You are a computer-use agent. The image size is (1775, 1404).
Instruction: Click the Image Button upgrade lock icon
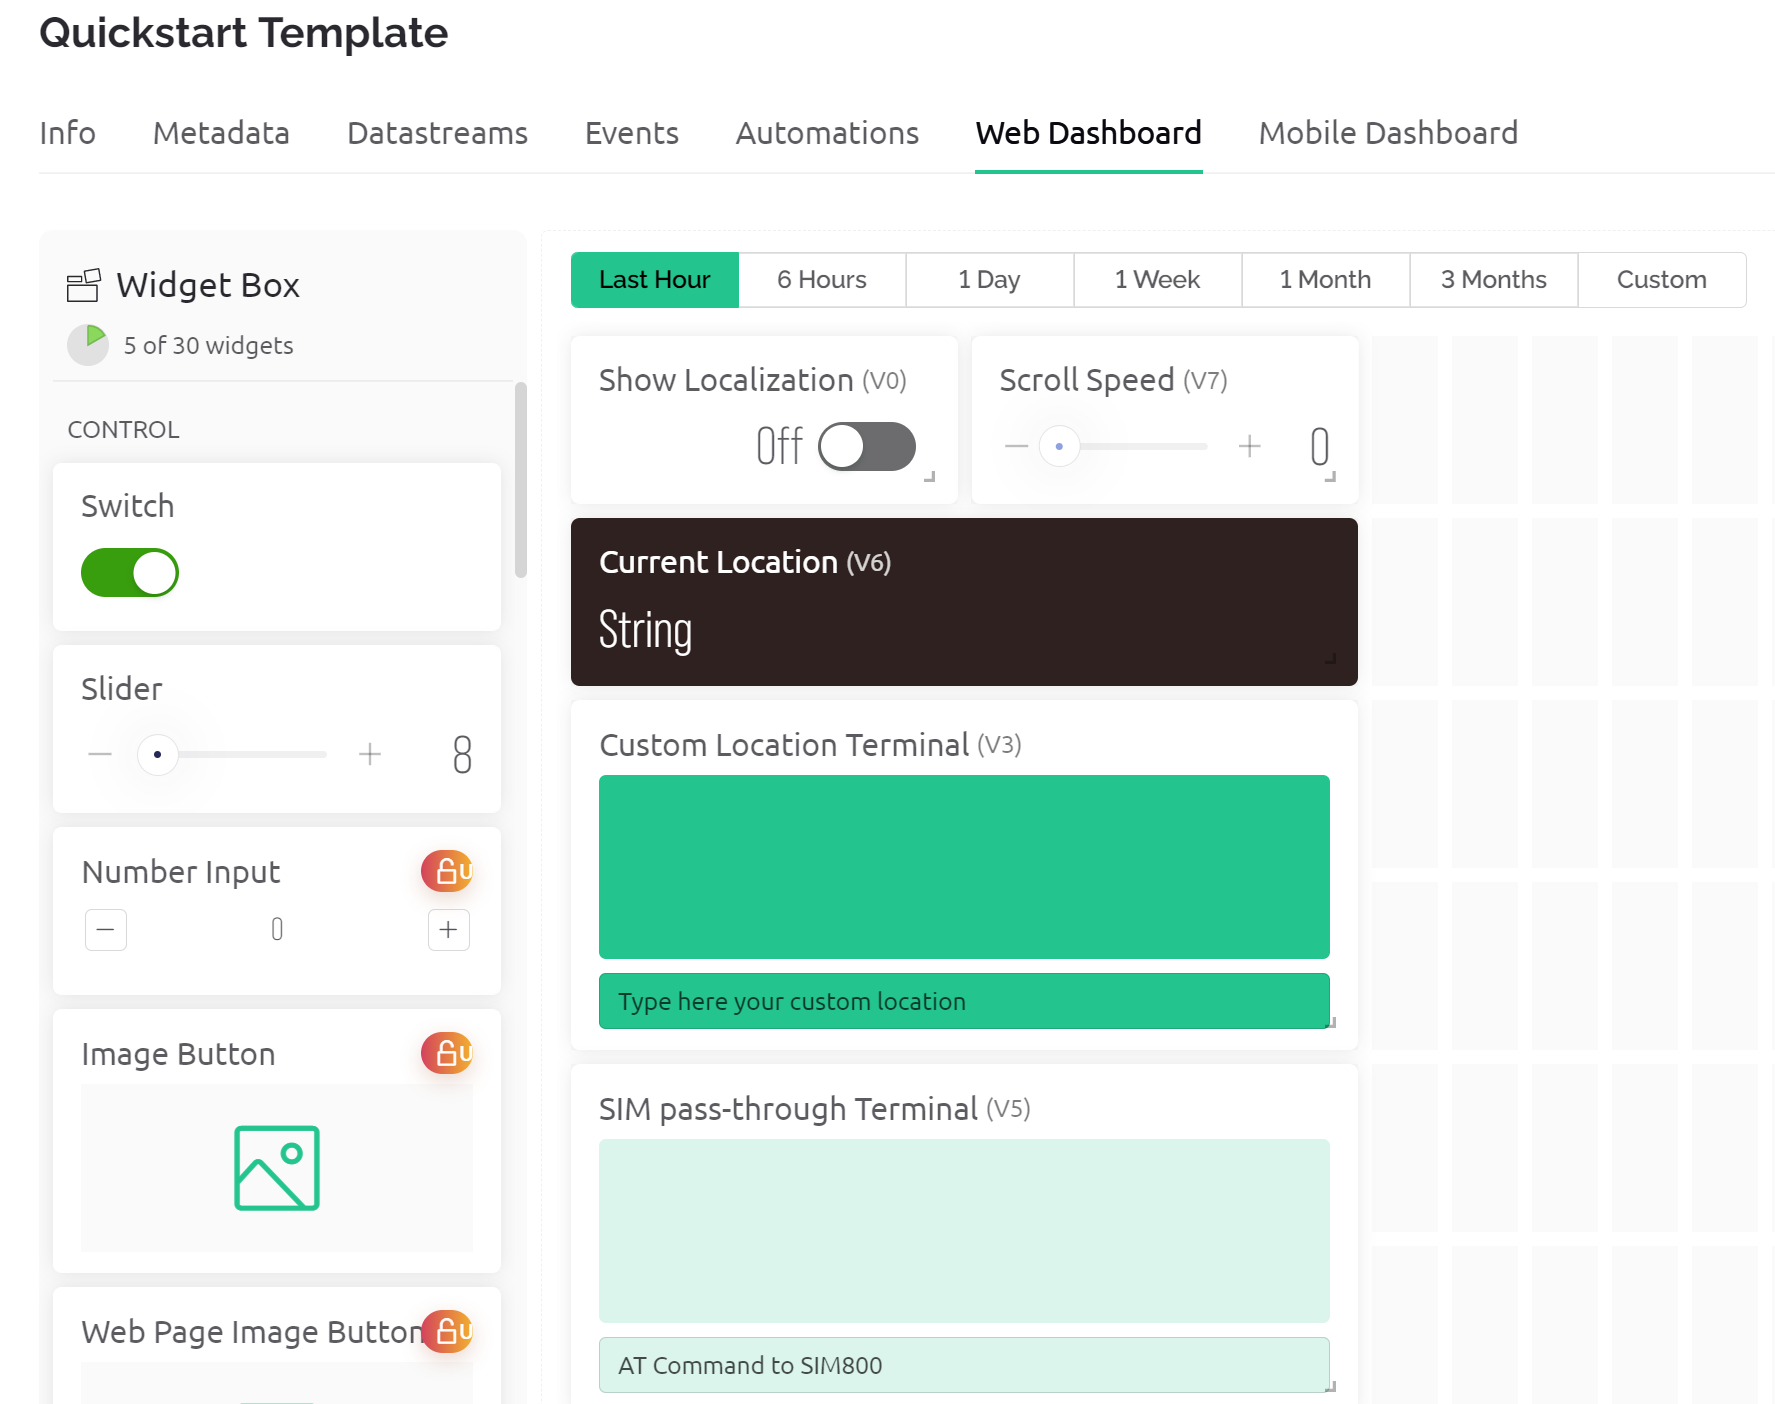click(x=447, y=1053)
